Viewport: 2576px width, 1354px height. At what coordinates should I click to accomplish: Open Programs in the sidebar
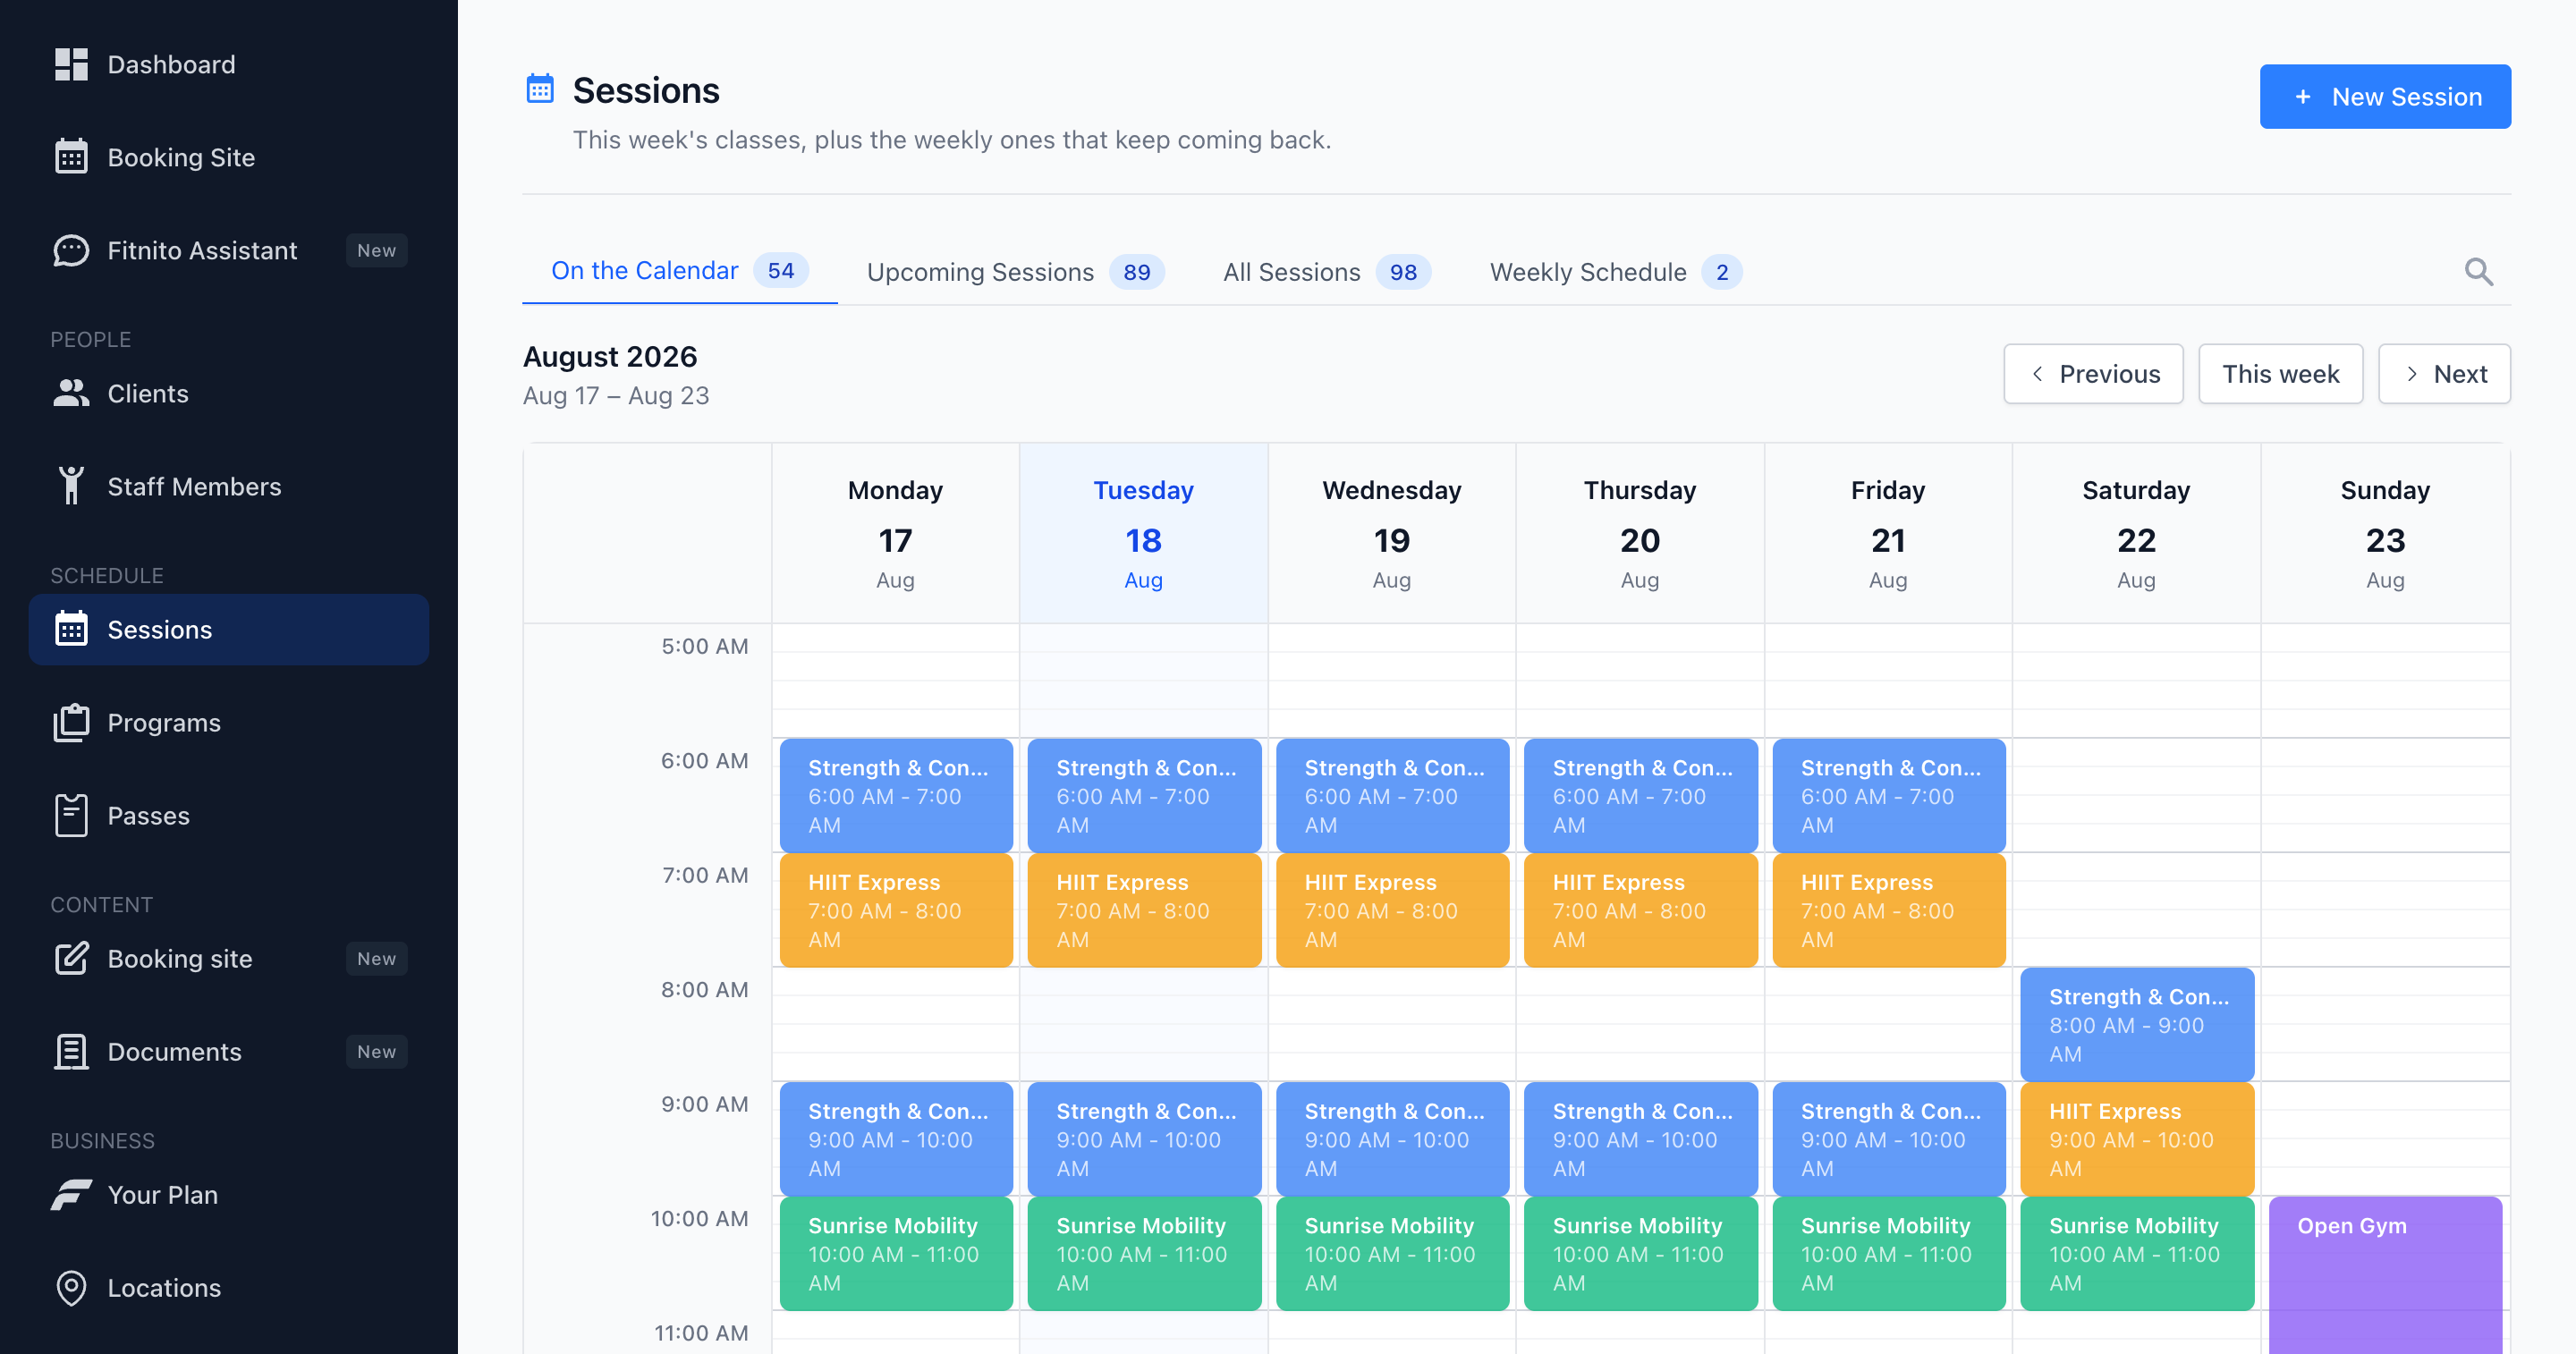(229, 722)
